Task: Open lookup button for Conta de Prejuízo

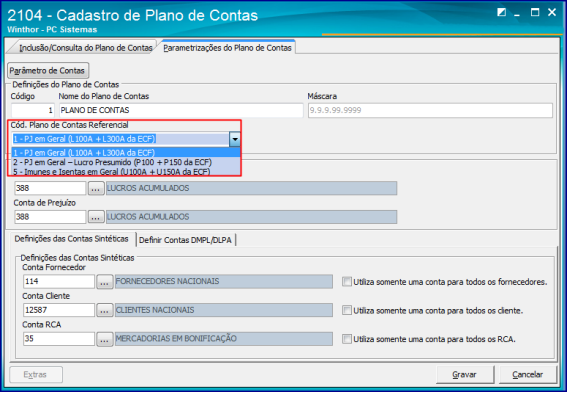Action: click(x=96, y=217)
